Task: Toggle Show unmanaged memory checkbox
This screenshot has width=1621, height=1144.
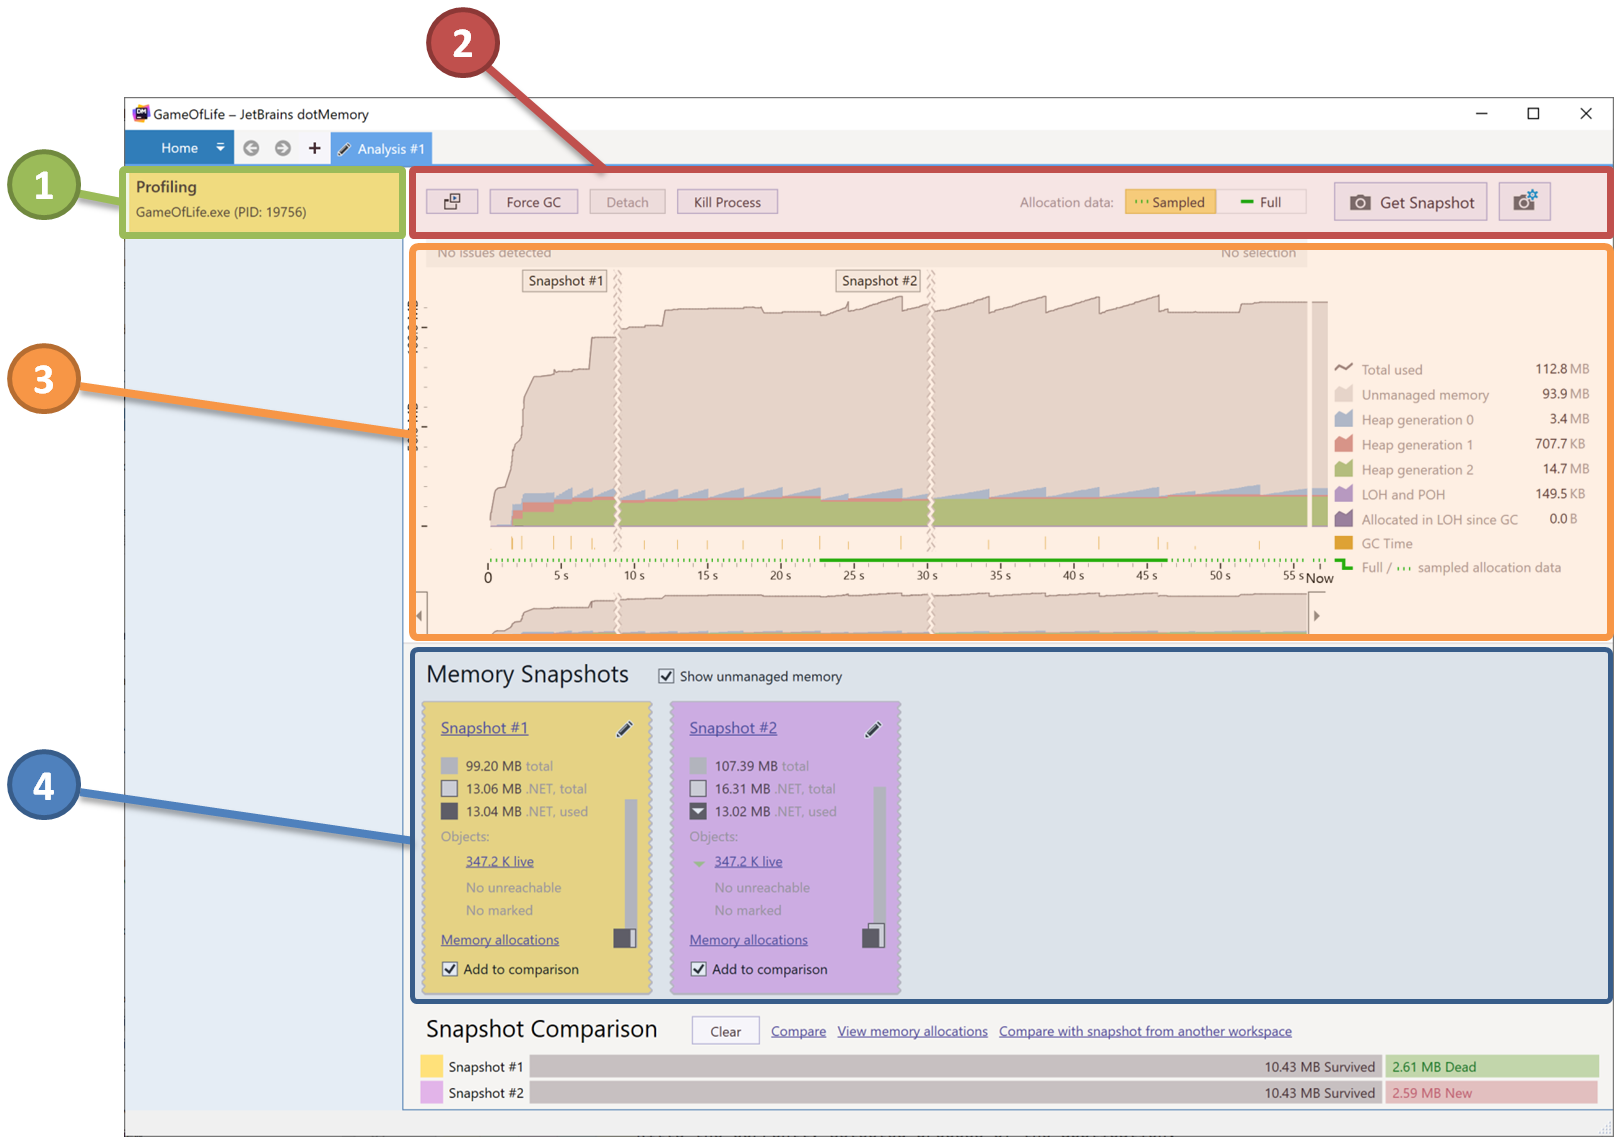Action: 666,676
